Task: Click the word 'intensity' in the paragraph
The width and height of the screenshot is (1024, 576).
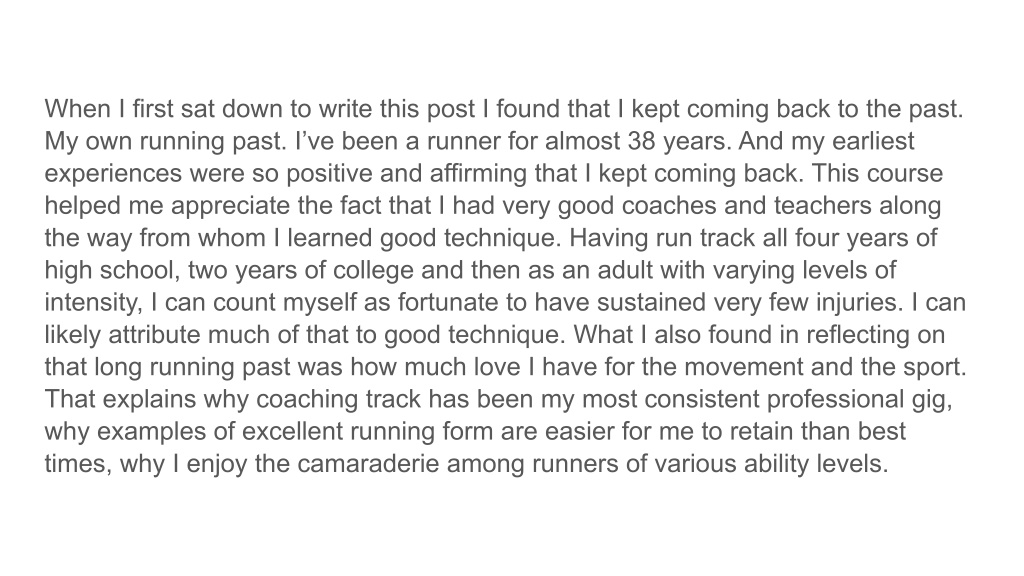Action: pos(93,302)
